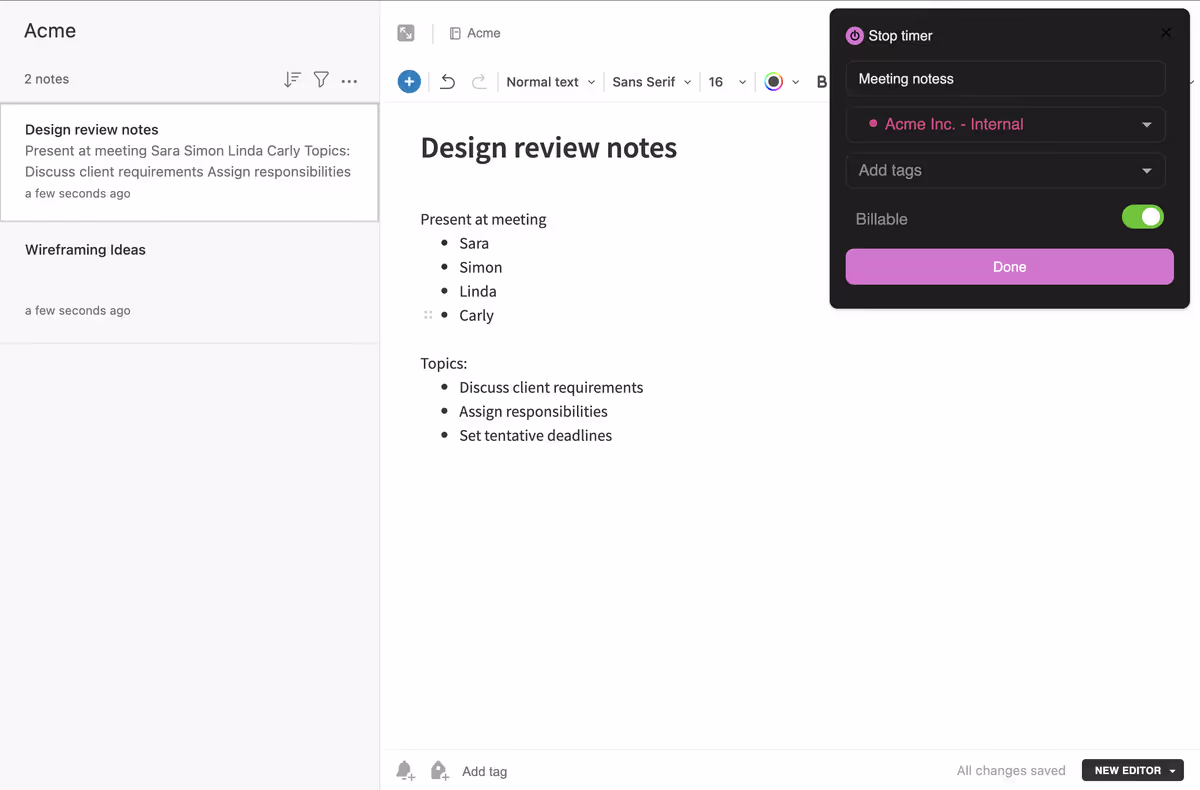
Task: Click the Design review notes title
Action: [549, 148]
